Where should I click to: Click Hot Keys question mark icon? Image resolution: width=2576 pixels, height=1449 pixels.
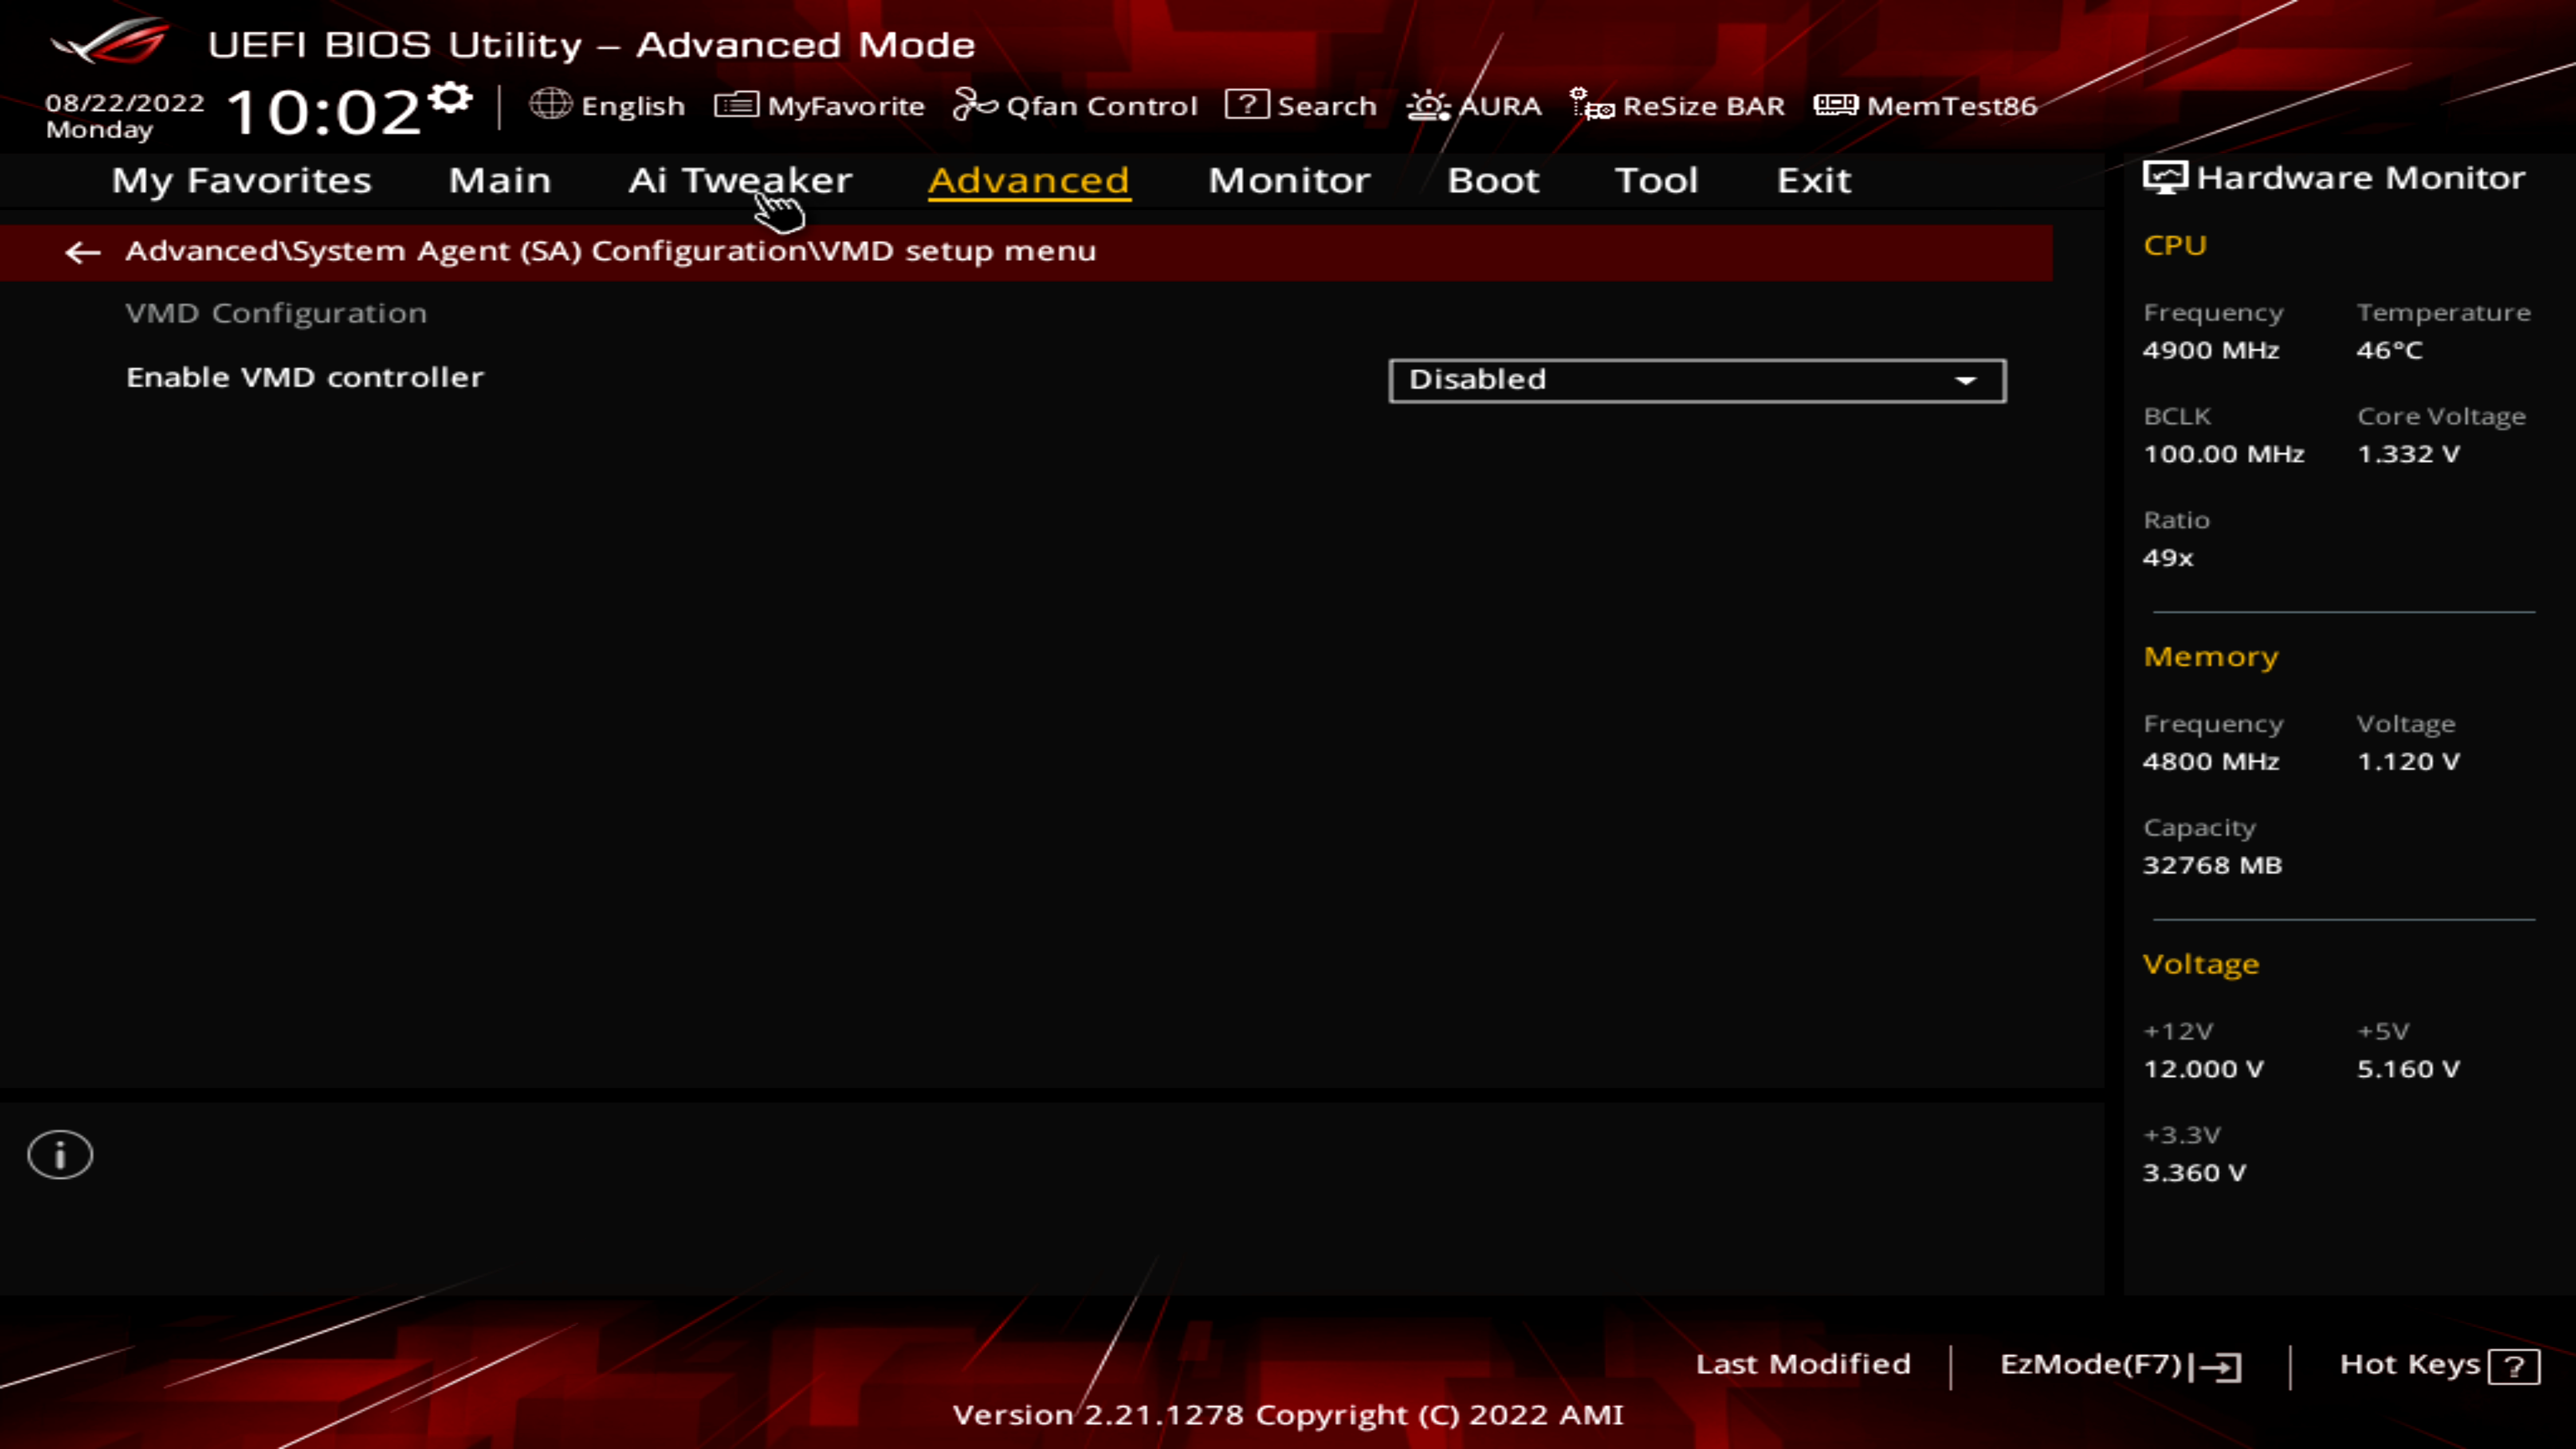click(x=2514, y=1366)
